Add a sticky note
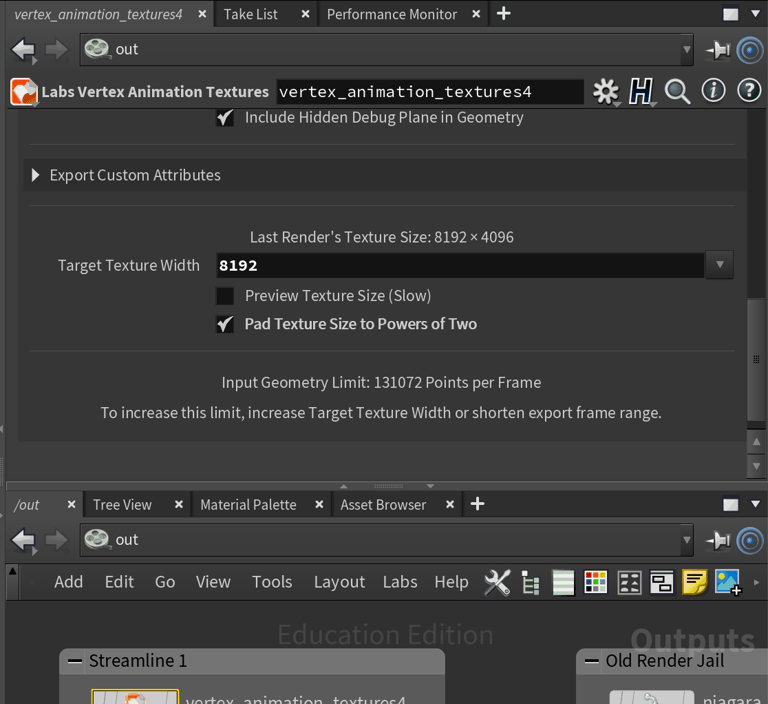 pos(695,582)
